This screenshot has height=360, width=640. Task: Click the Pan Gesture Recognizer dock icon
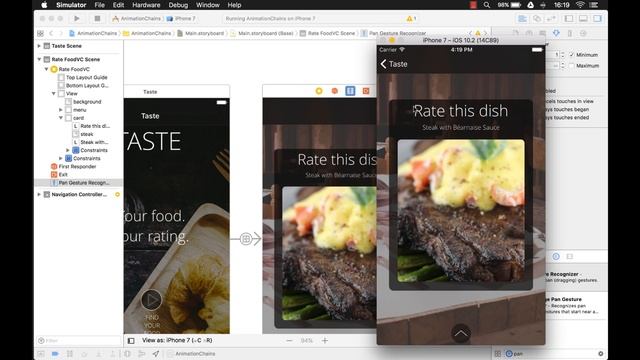point(350,91)
